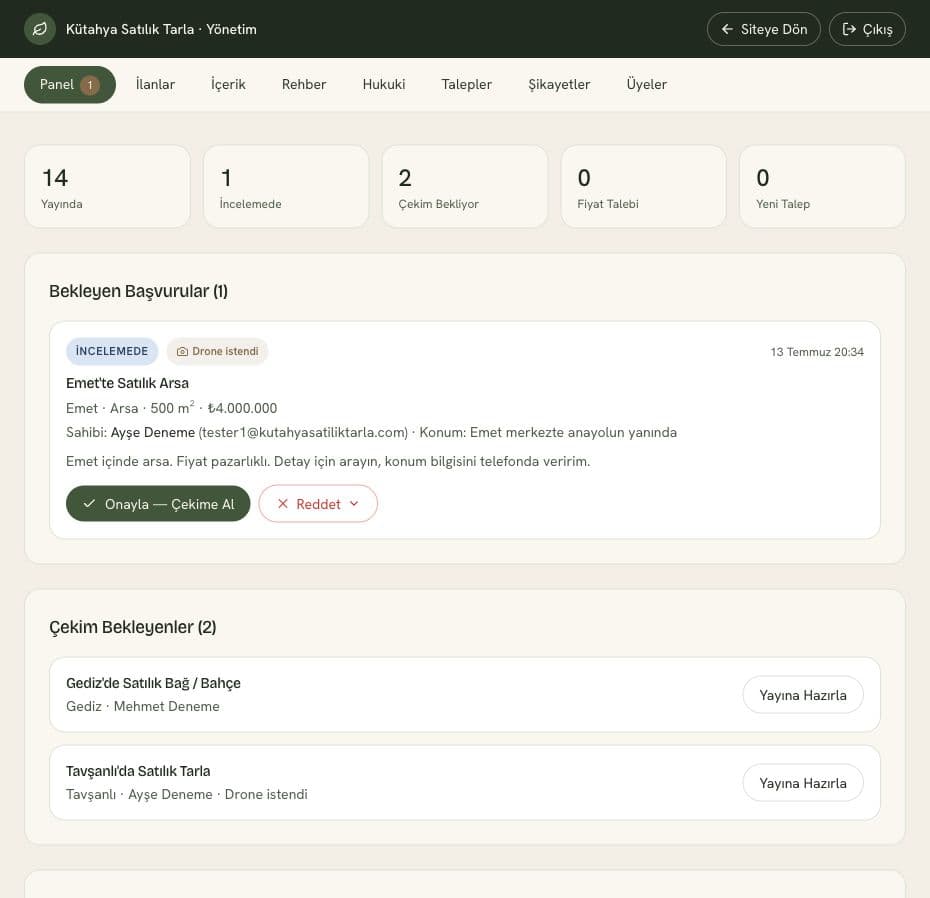Click the Çekim Bekleyenler (2) heading
This screenshot has height=898, width=930.
pos(132,627)
